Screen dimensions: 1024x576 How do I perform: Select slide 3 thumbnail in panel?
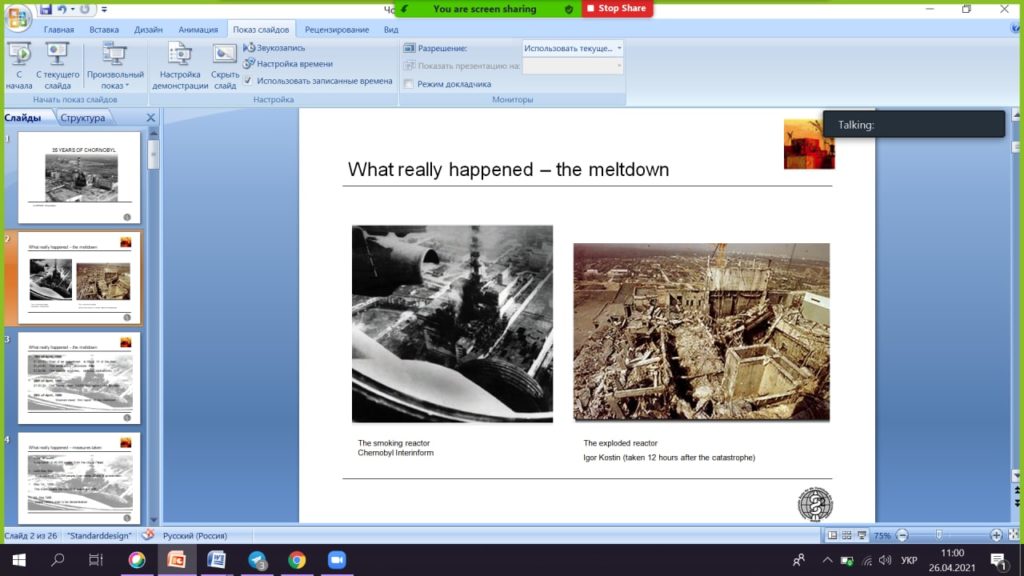click(x=79, y=378)
